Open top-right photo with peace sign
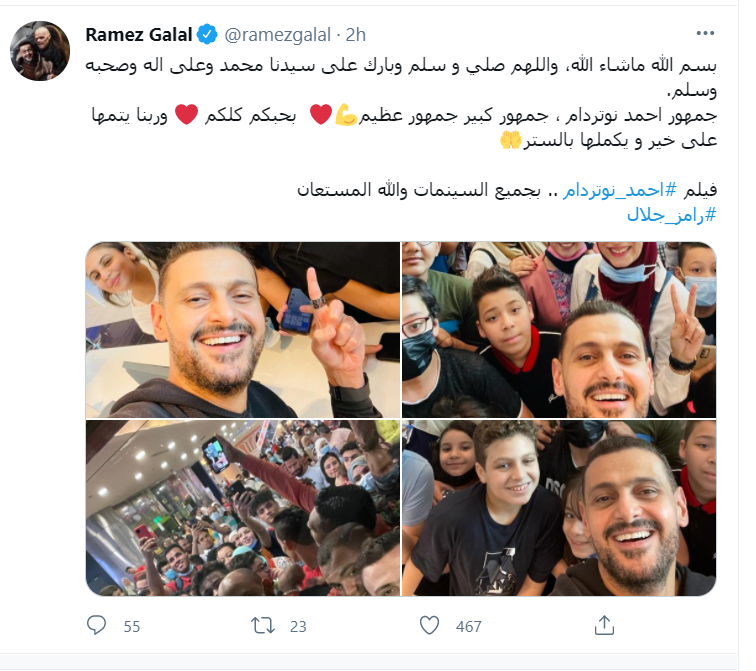This screenshot has width=756, height=671. [x=559, y=330]
